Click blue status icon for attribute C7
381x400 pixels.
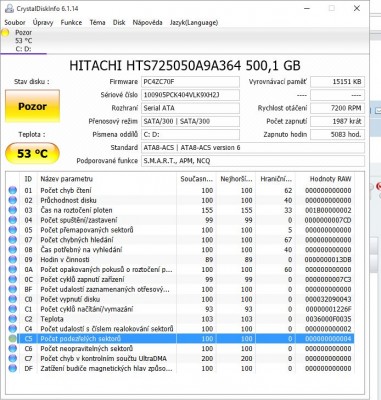(13, 358)
